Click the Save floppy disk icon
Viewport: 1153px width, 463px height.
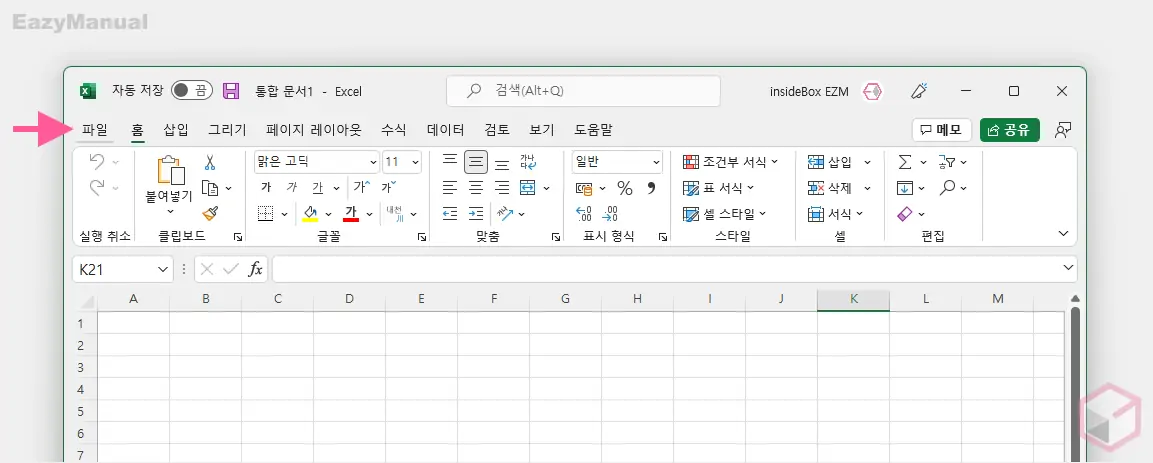click(231, 91)
